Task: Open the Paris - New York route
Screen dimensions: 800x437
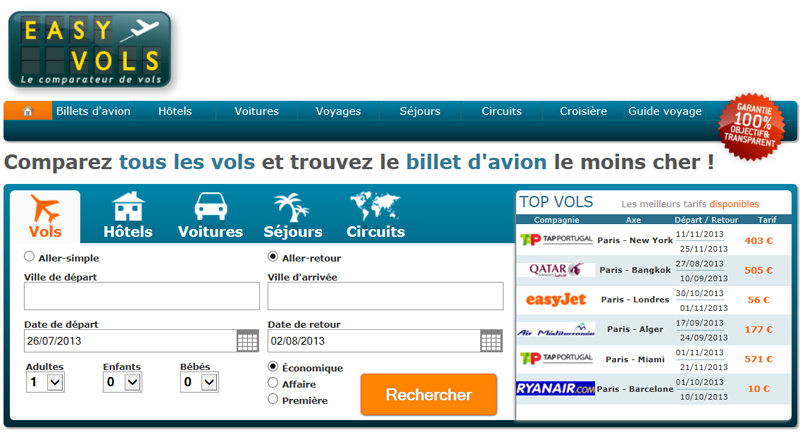Action: pos(635,240)
